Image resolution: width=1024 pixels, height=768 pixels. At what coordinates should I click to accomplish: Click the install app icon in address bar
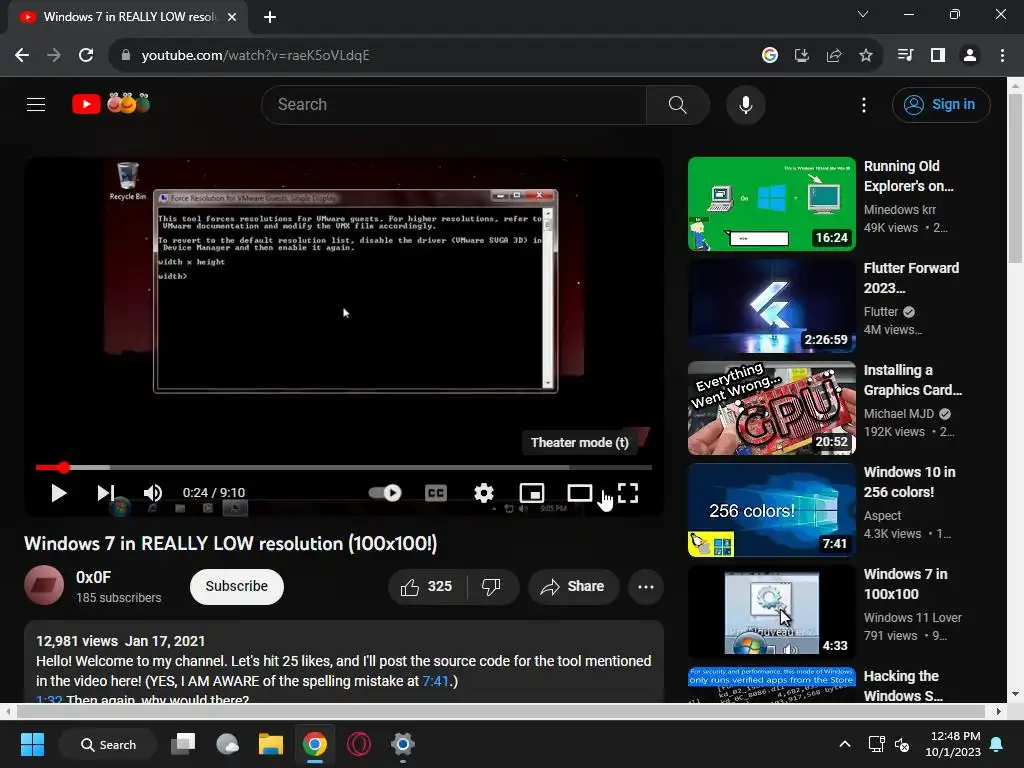tap(801, 56)
